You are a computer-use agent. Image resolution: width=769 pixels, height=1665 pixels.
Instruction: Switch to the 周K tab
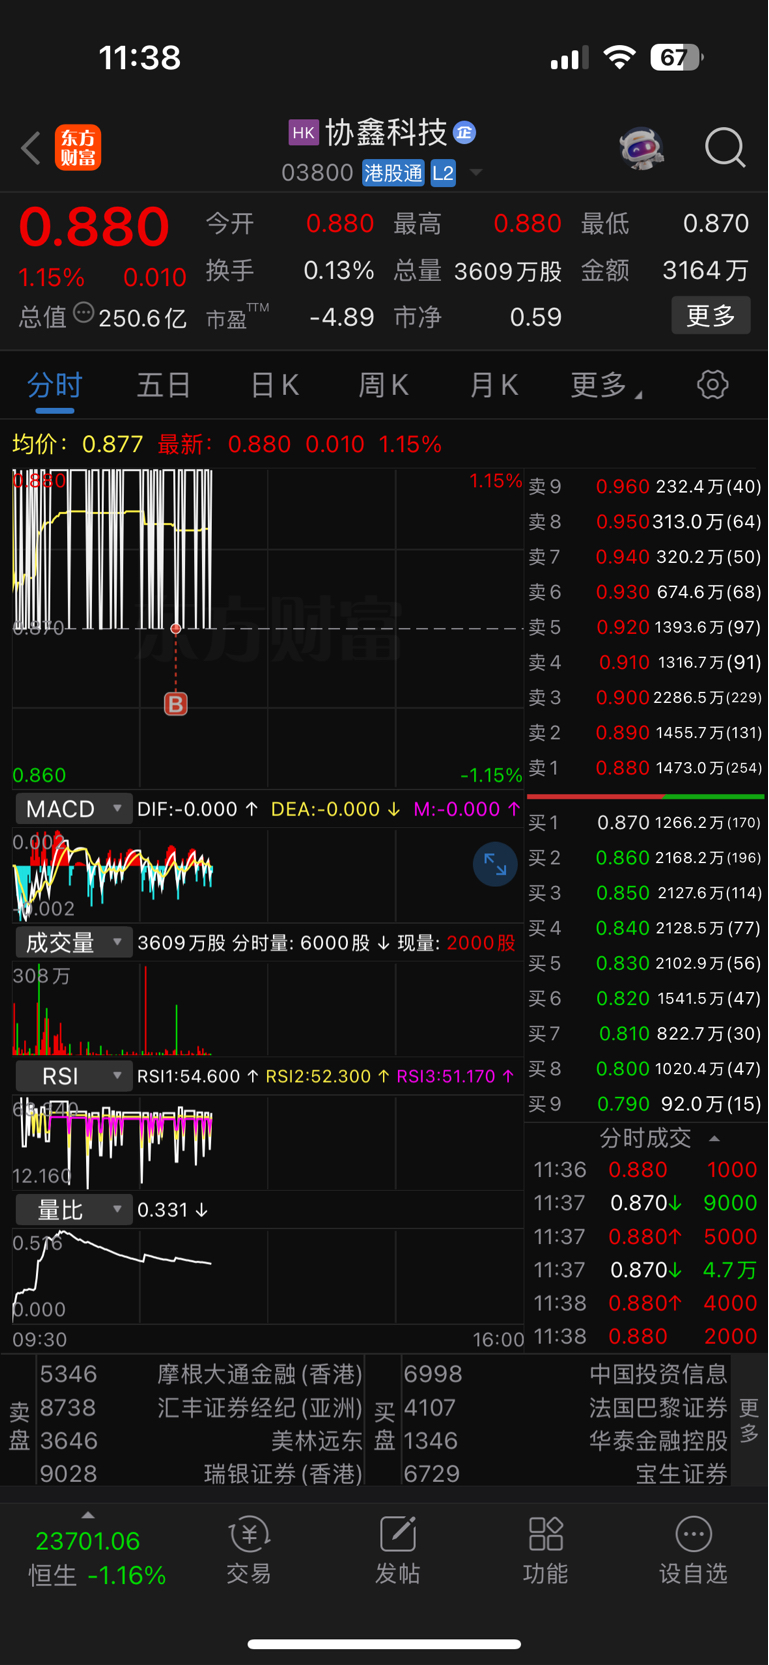pyautogui.click(x=383, y=385)
